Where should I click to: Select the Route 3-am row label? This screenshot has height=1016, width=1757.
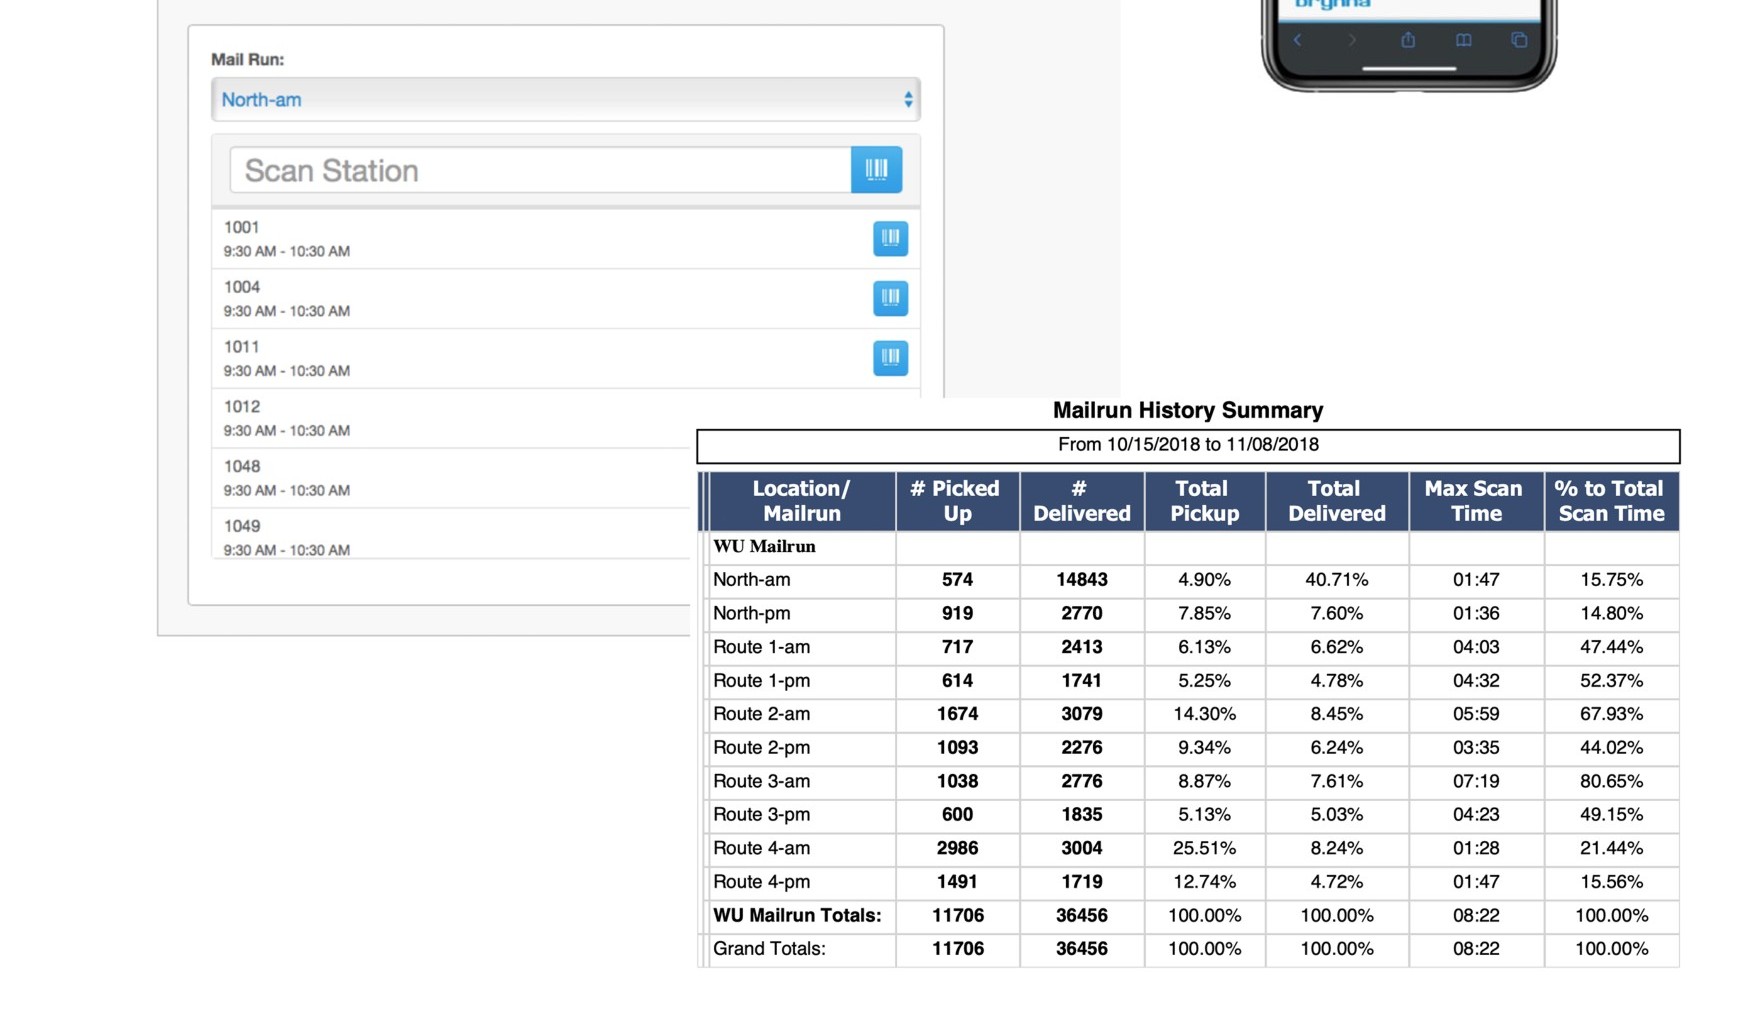(x=761, y=781)
